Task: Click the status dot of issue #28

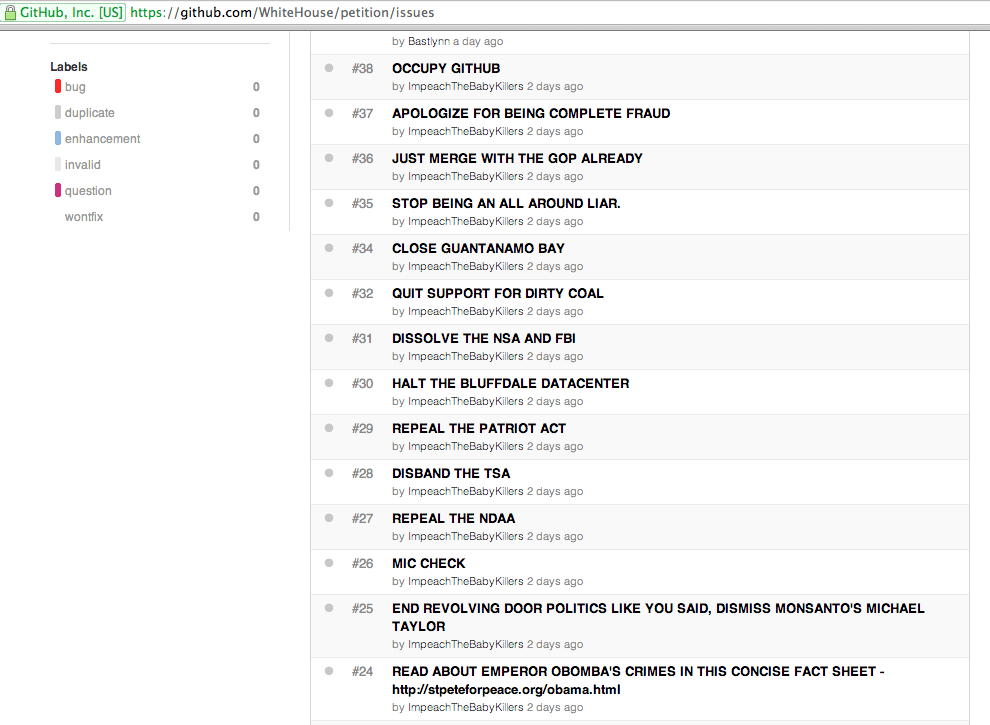Action: click(x=329, y=473)
